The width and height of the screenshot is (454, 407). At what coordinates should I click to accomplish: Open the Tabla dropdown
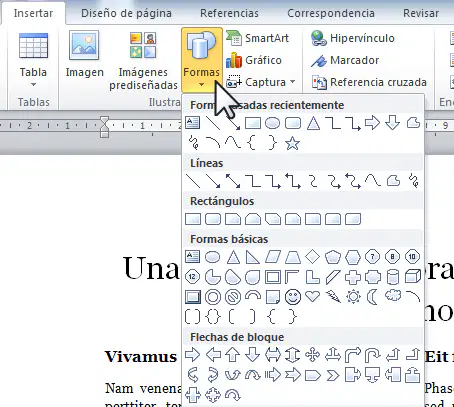click(33, 61)
